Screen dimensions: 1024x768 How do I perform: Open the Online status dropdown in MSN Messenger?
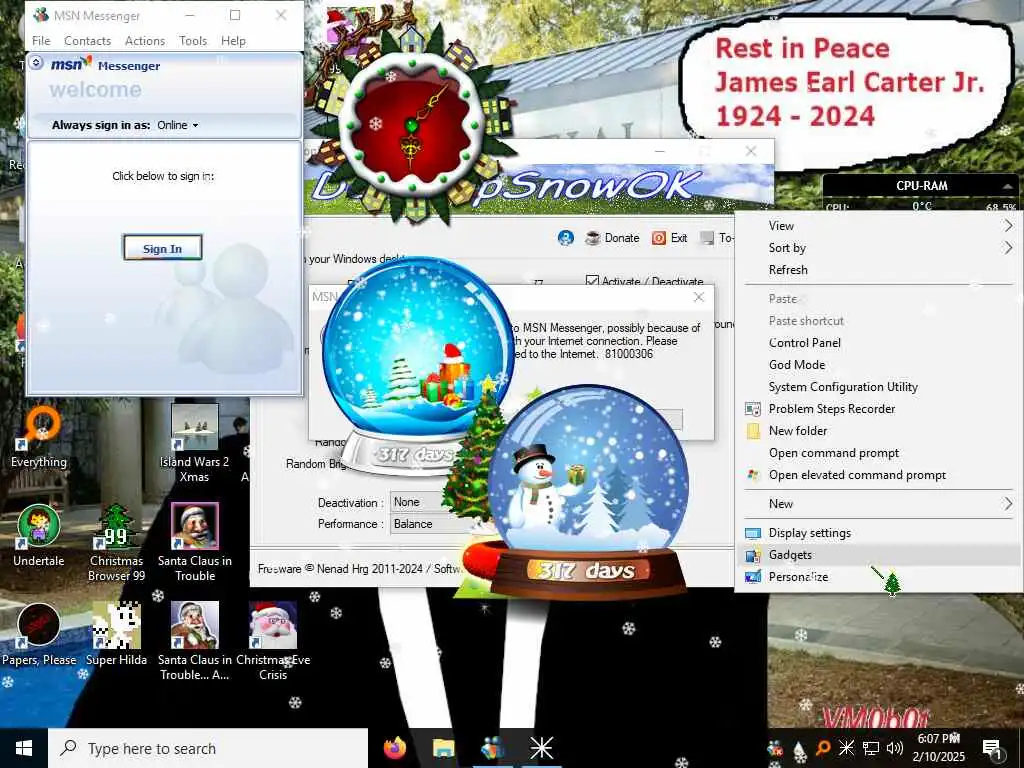tap(178, 125)
